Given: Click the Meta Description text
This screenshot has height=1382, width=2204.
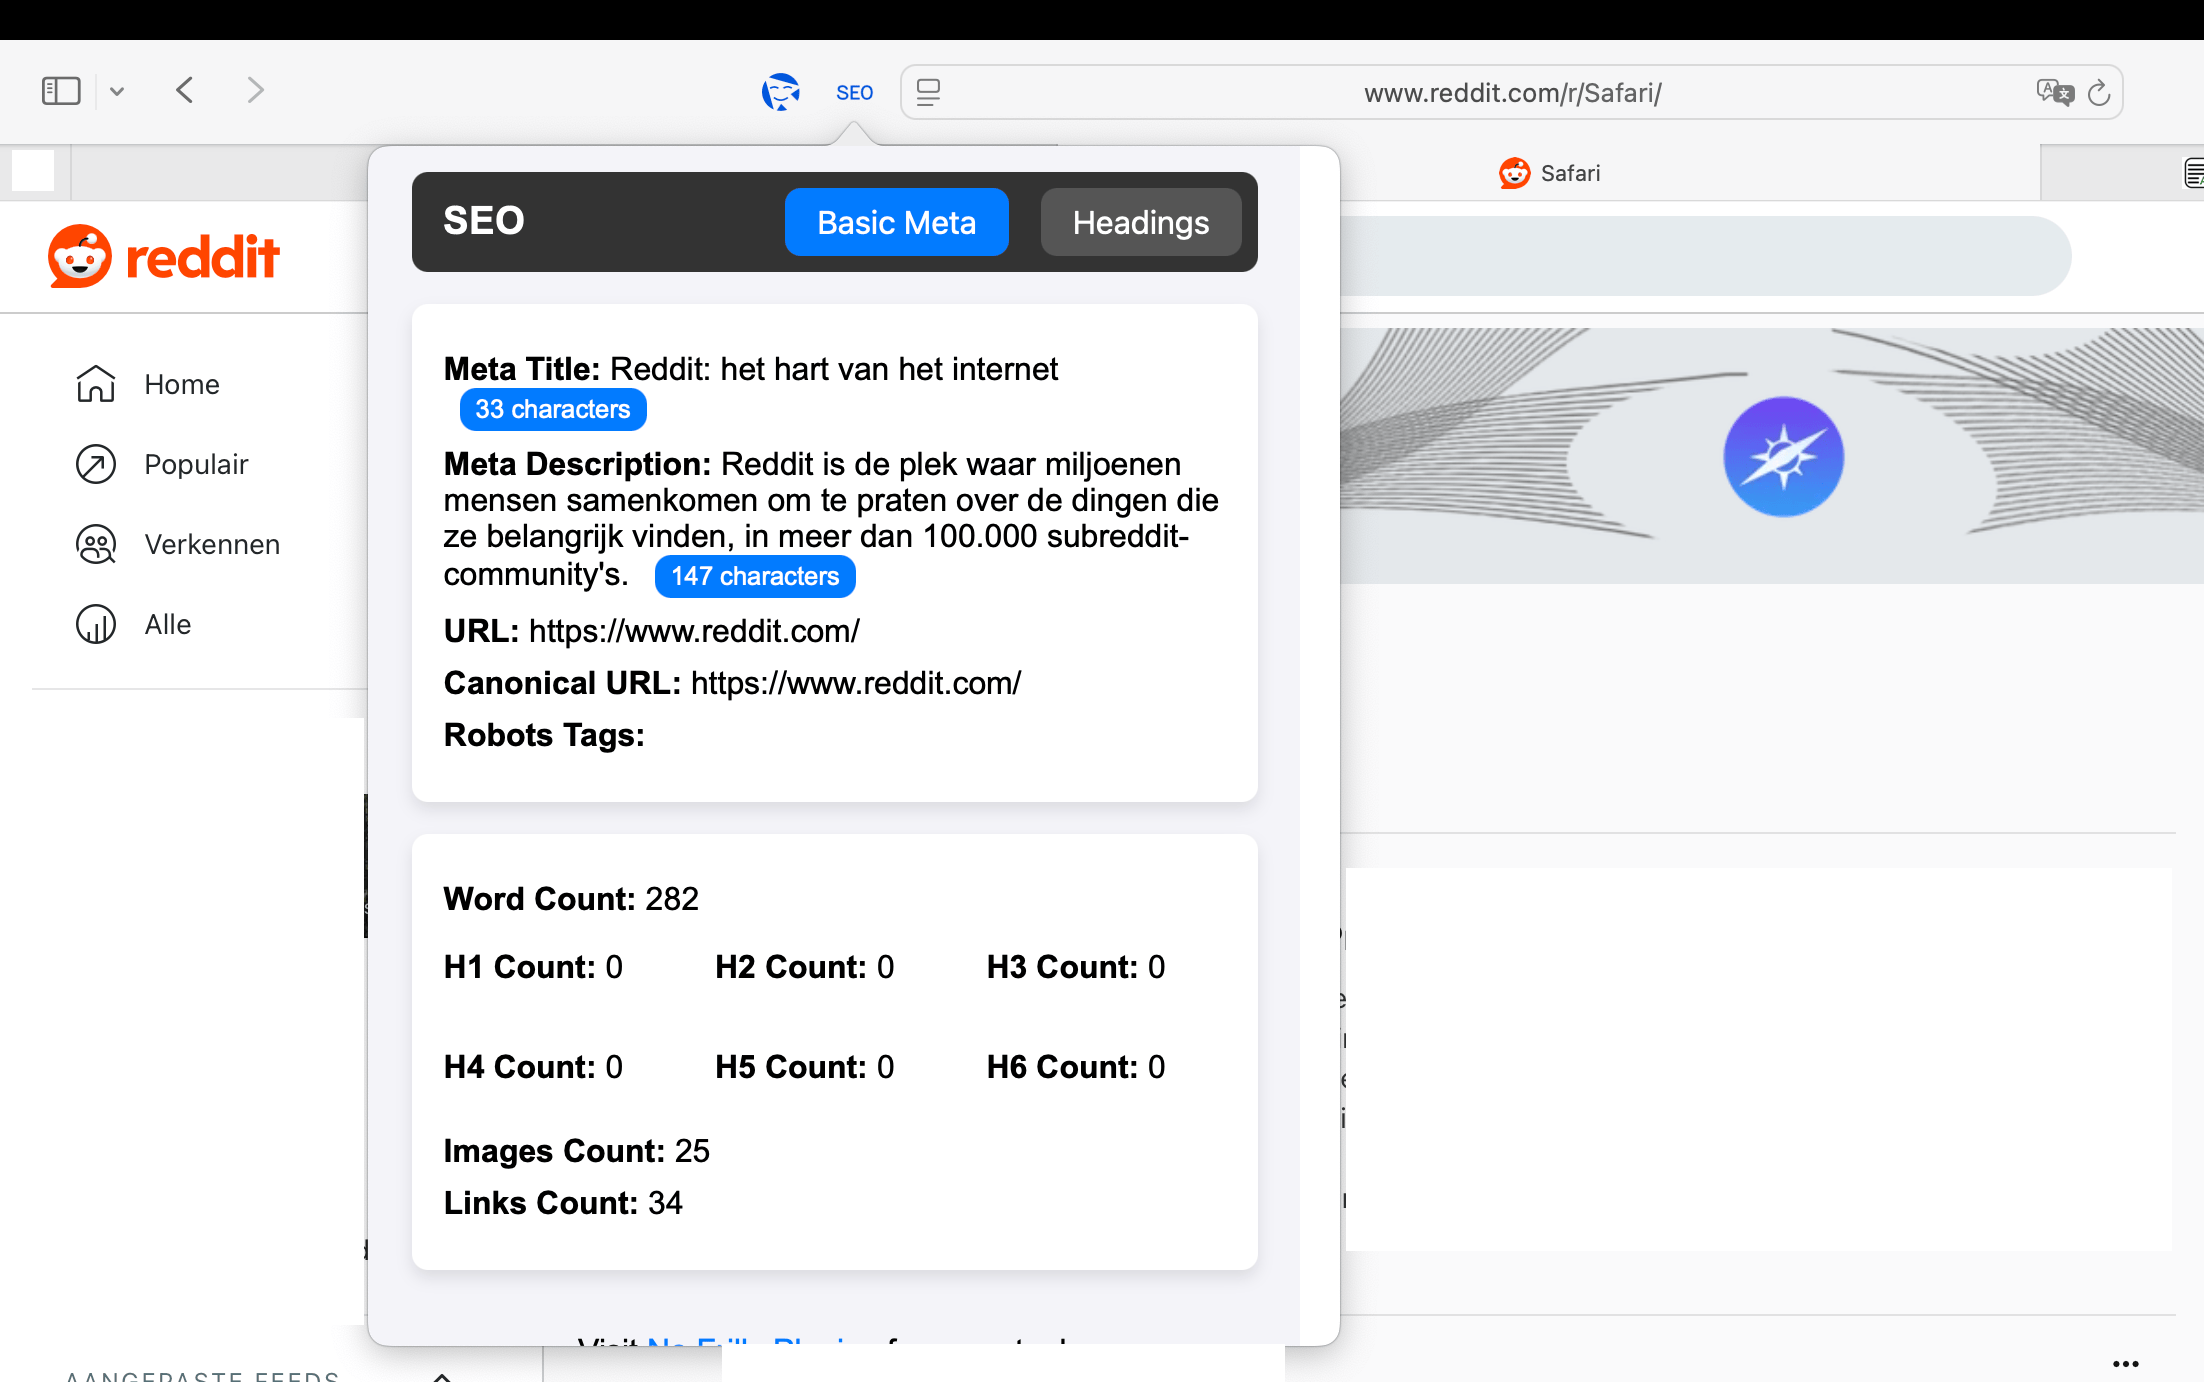Looking at the screenshot, I should [831, 519].
